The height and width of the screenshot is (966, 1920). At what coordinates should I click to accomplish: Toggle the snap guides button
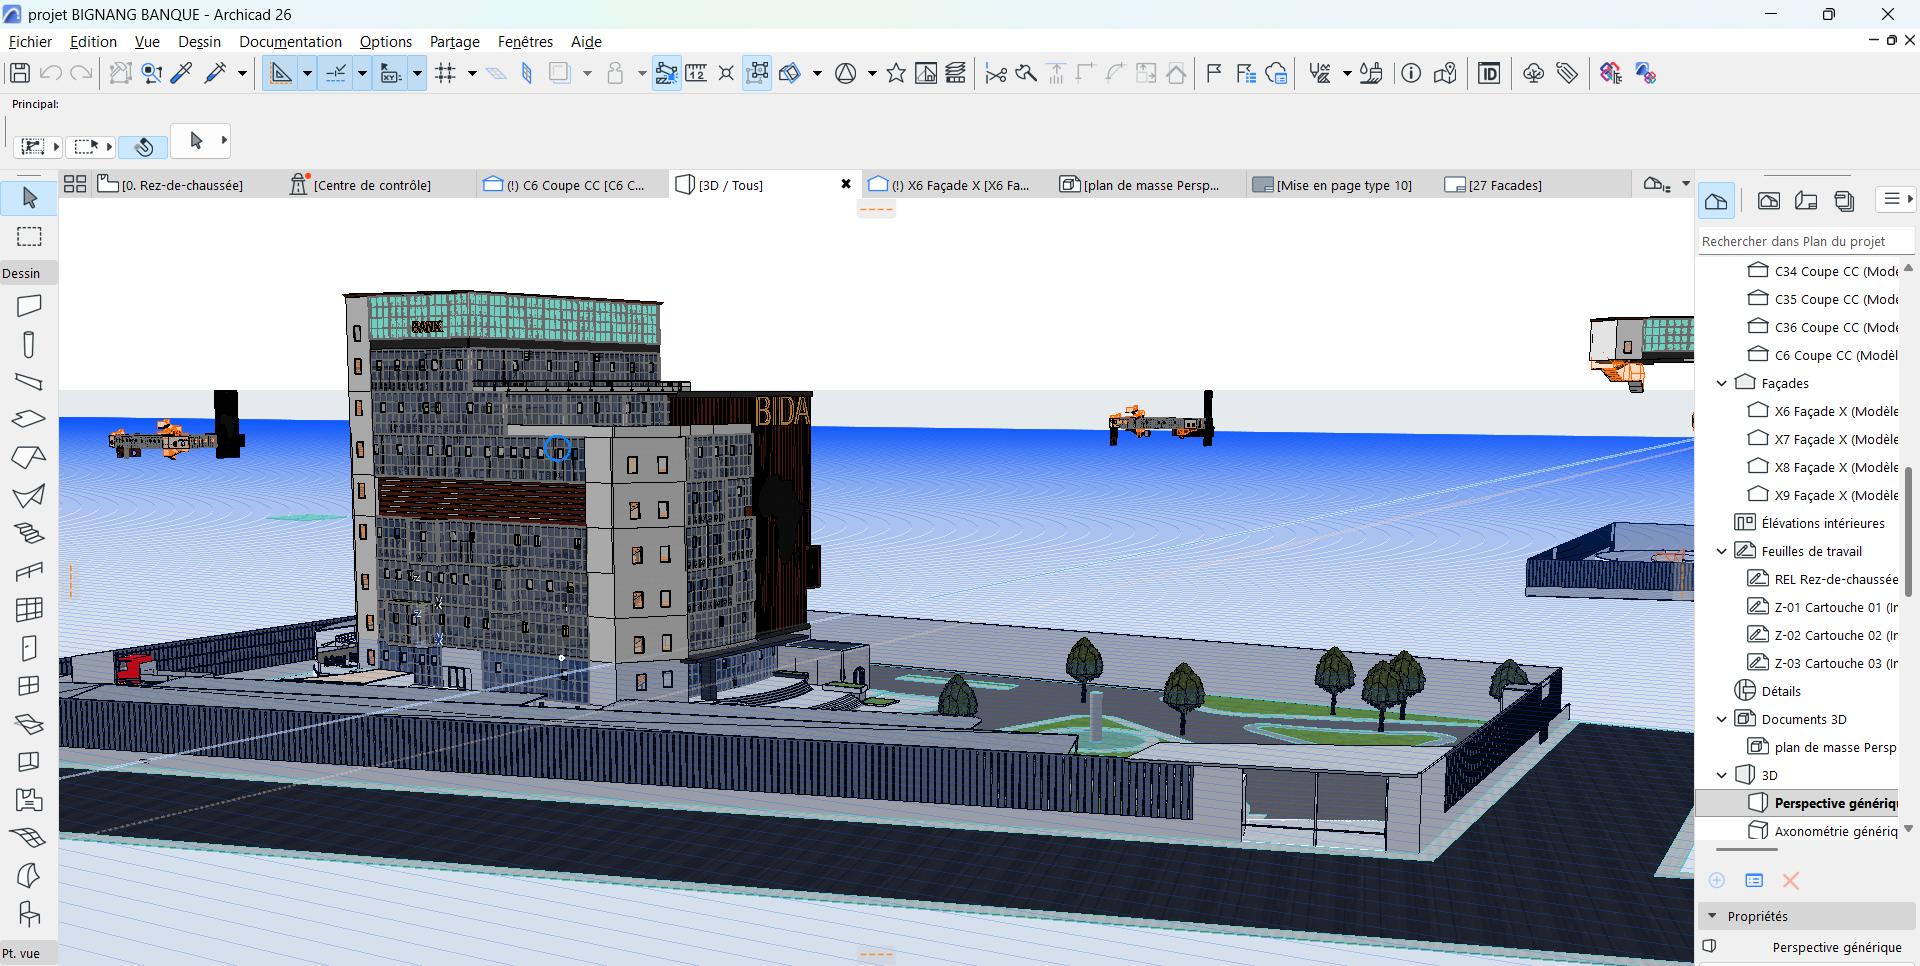[x=337, y=73]
